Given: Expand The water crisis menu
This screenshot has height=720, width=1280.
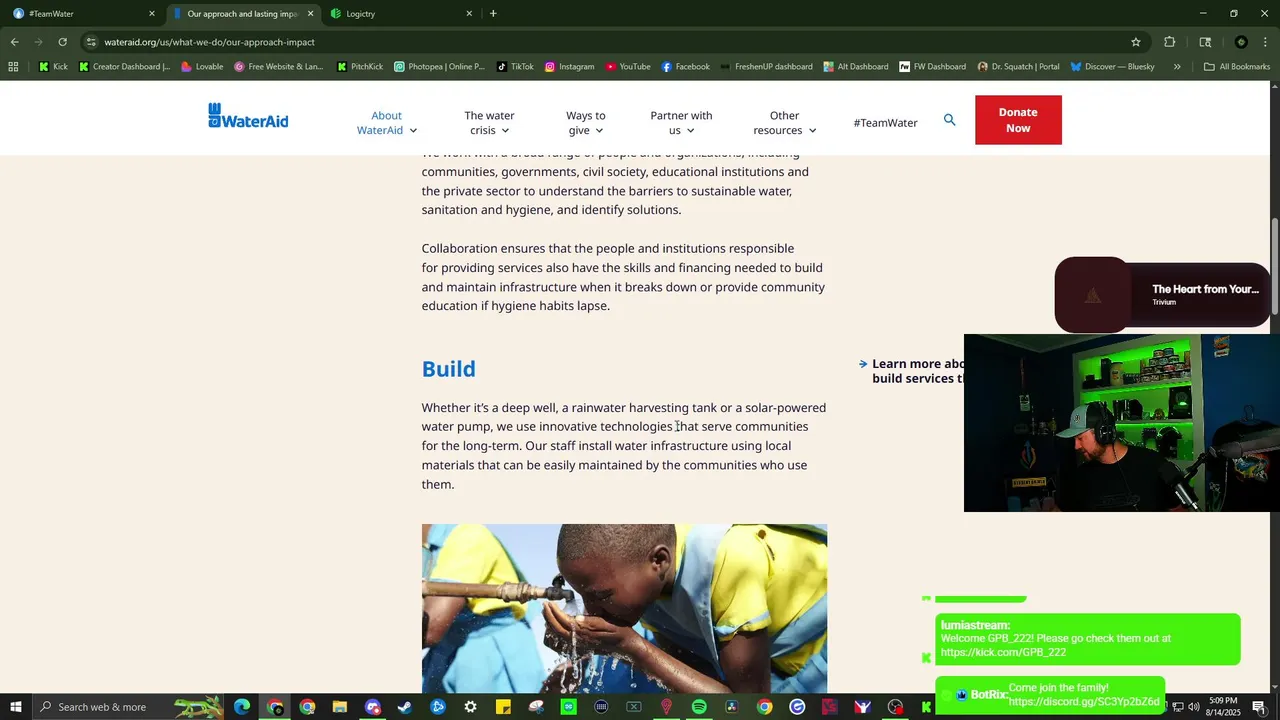Looking at the screenshot, I should point(489,123).
